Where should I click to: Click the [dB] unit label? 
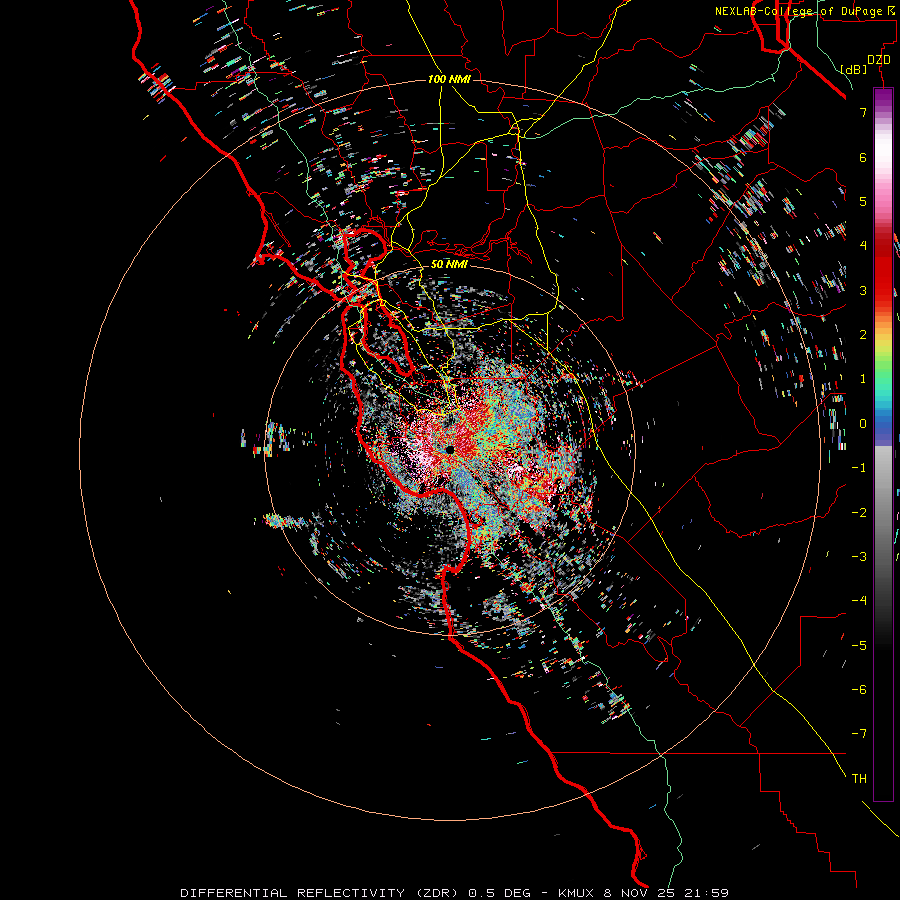[854, 69]
